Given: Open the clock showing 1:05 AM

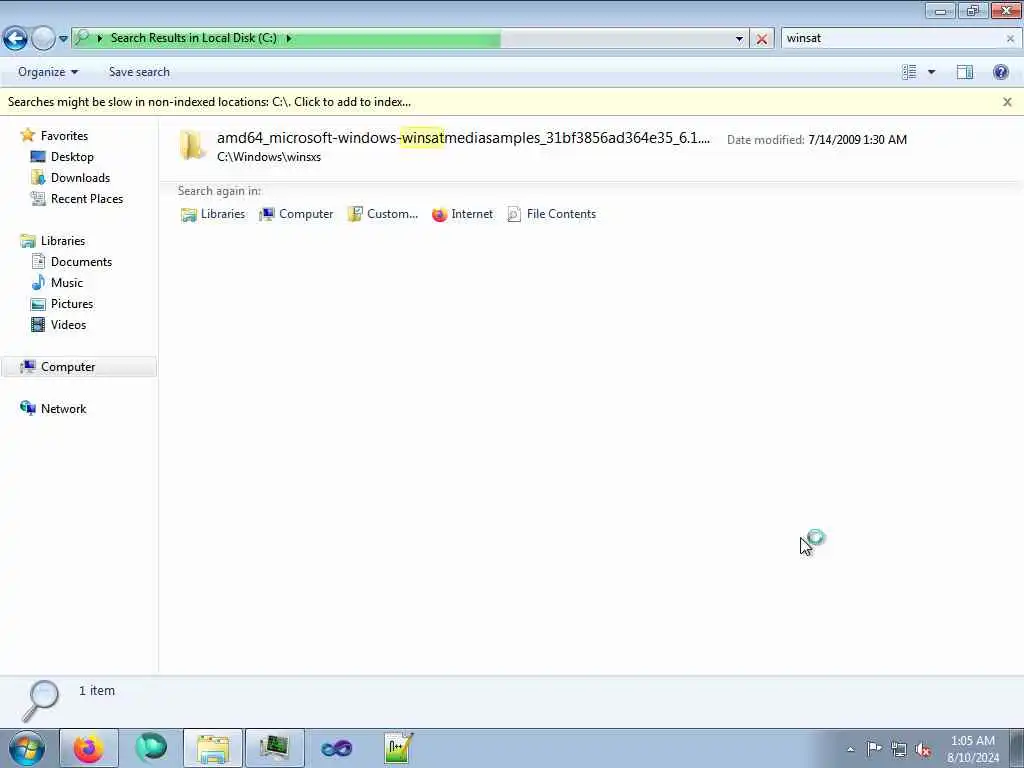Looking at the screenshot, I should (x=972, y=749).
